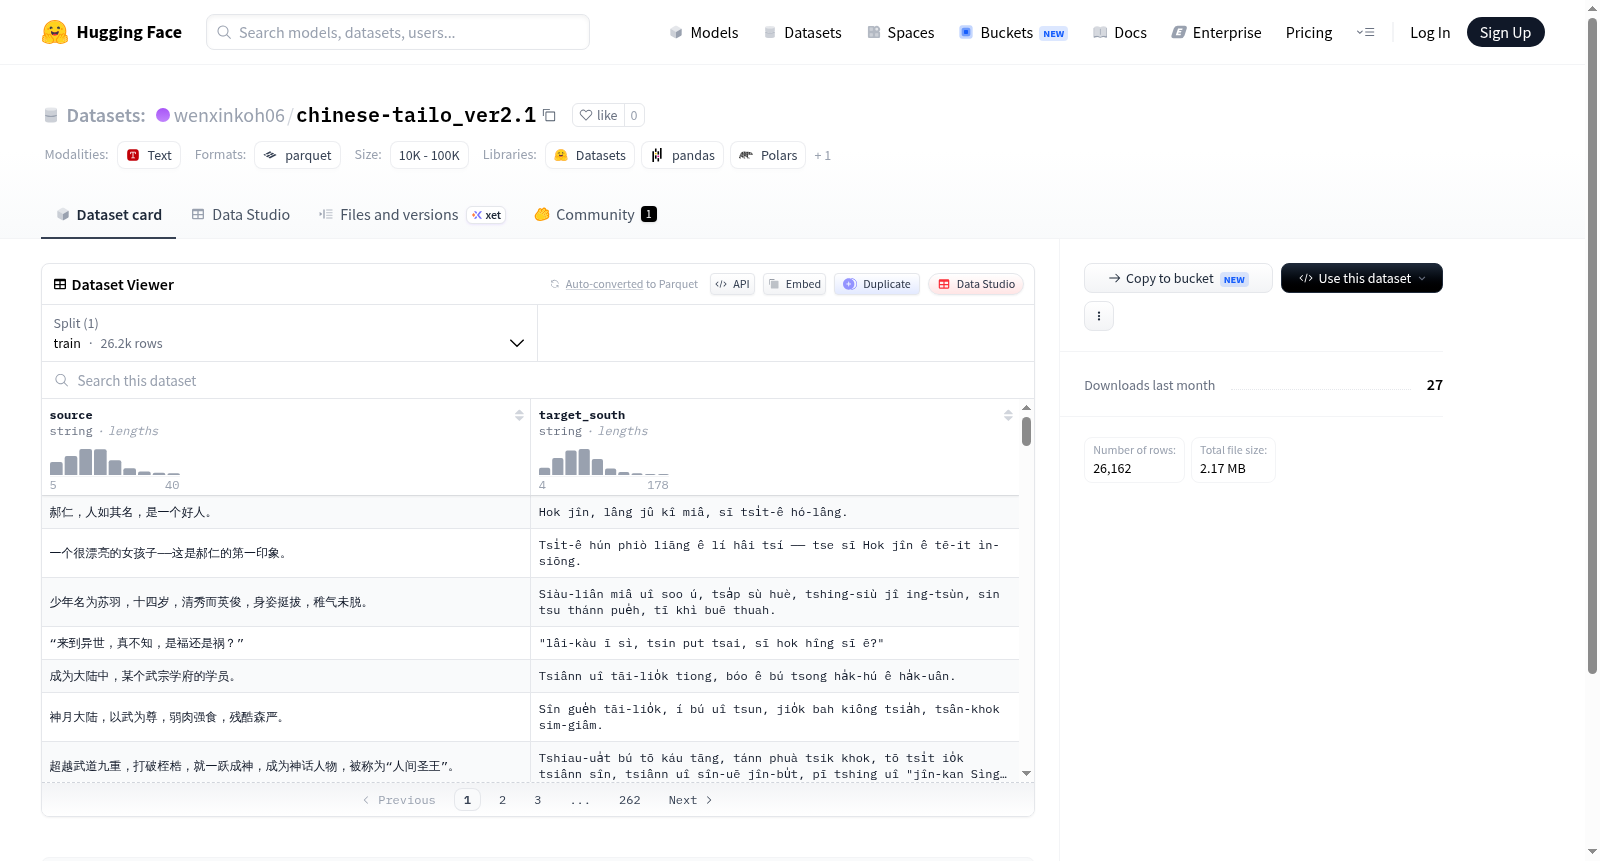Expand the additional navigation menu icon

(x=1365, y=32)
